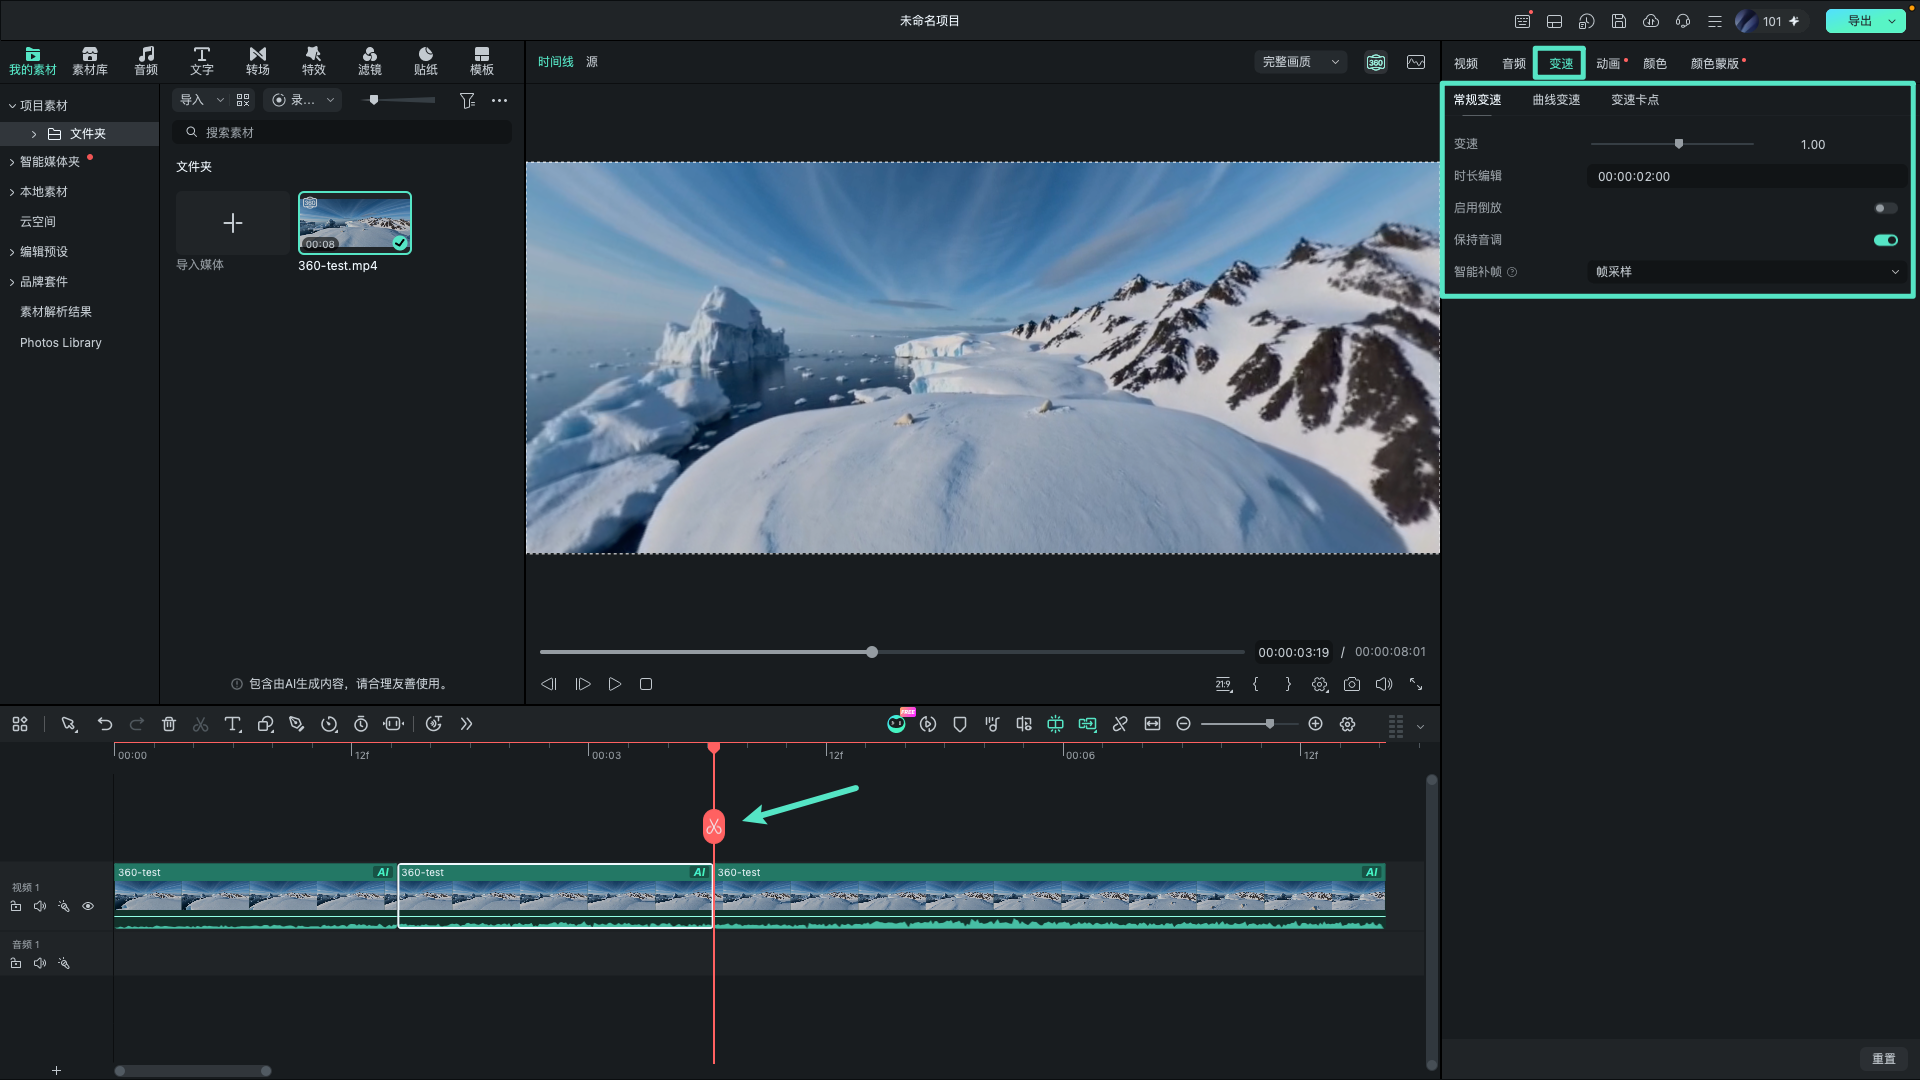Toggle the 保持音调 keep pitch switch
This screenshot has width=1920, height=1080.
point(1885,240)
